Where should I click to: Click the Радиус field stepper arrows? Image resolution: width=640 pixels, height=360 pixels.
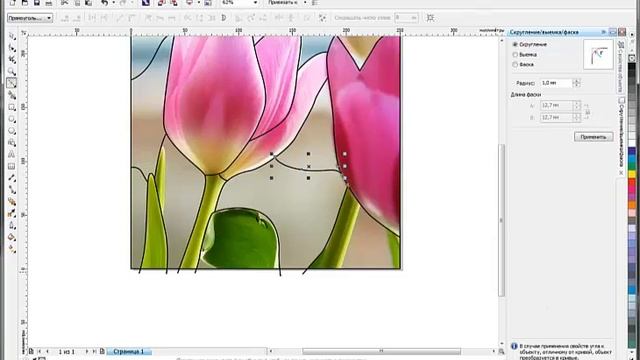(x=576, y=83)
